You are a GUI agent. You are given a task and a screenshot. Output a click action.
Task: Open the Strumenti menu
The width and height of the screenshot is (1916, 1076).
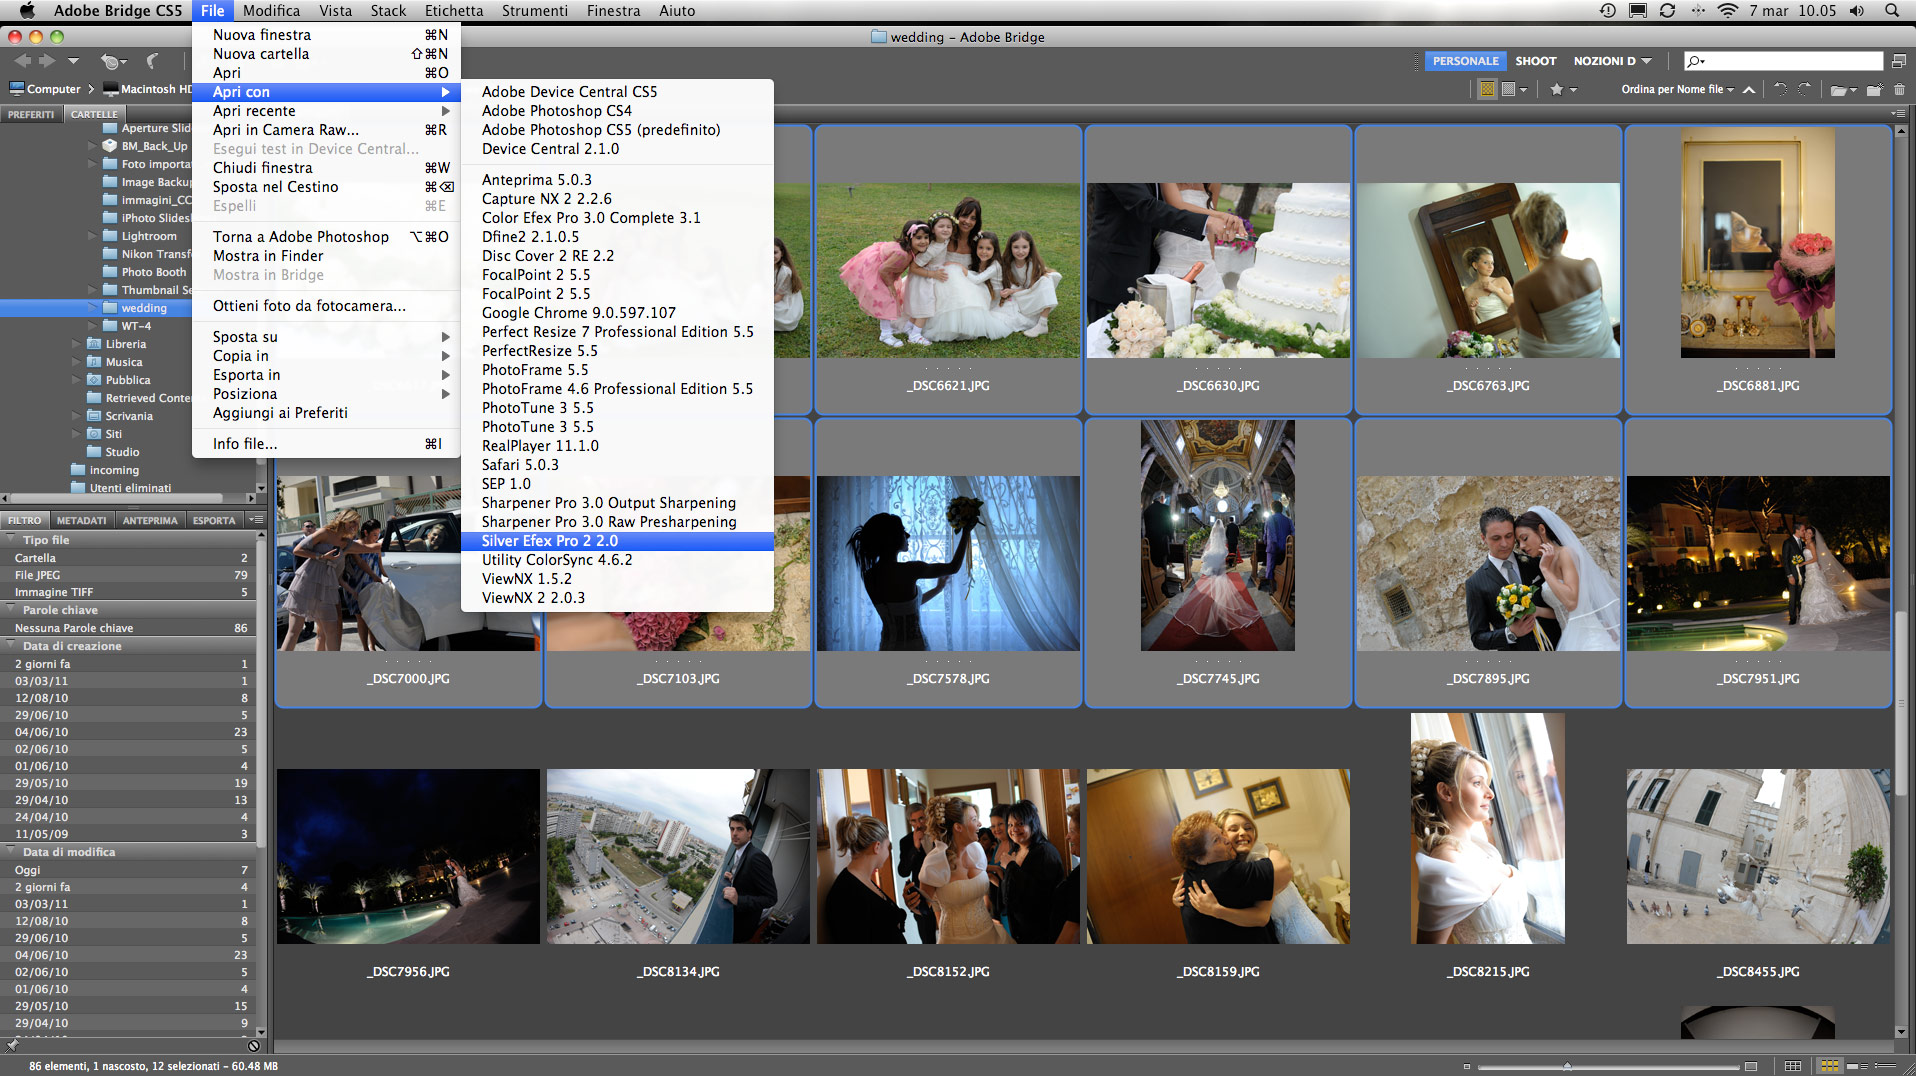coord(534,11)
